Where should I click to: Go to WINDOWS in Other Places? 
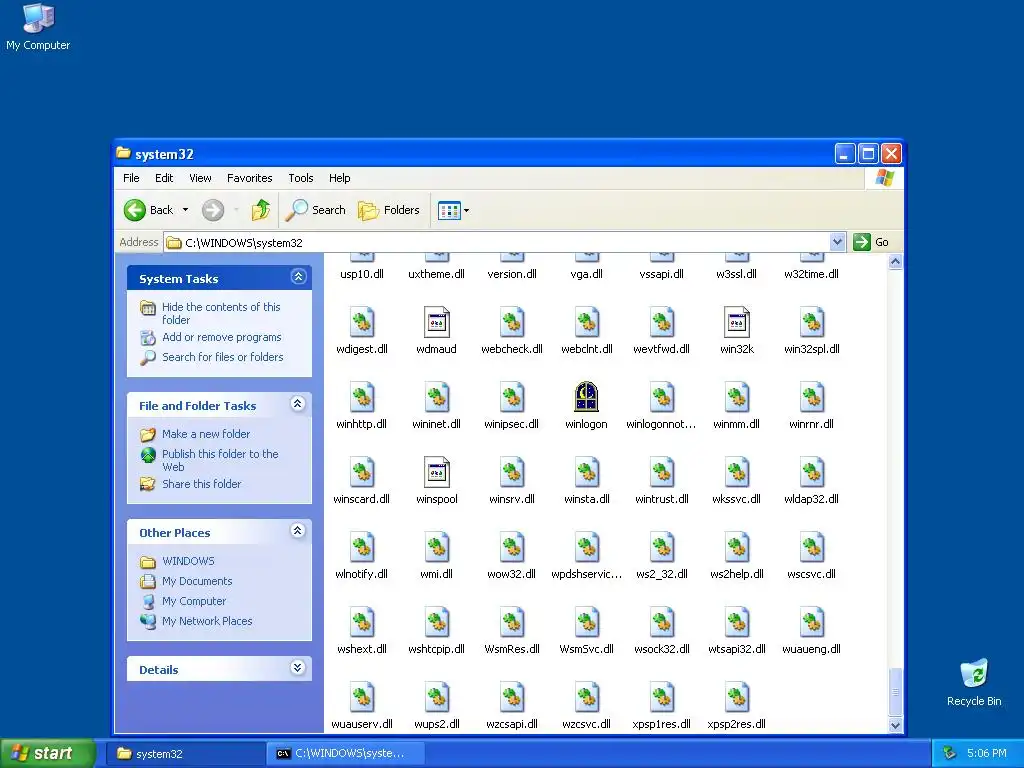click(x=188, y=561)
